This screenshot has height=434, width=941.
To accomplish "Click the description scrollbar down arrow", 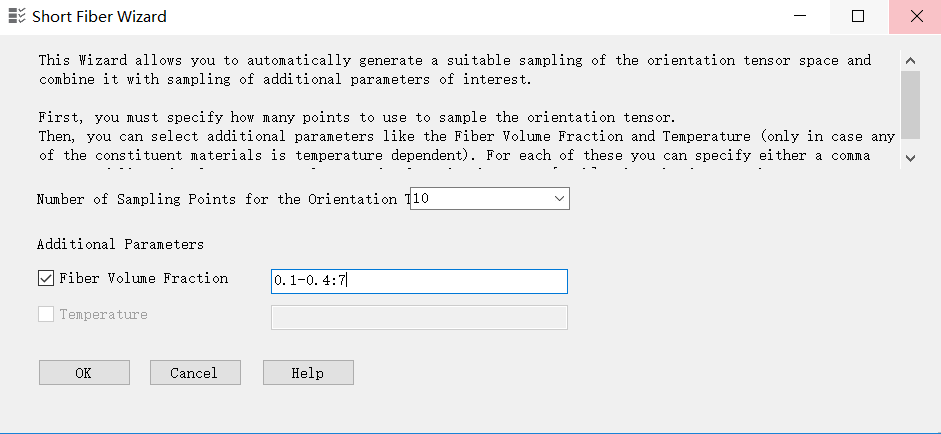I will point(909,157).
